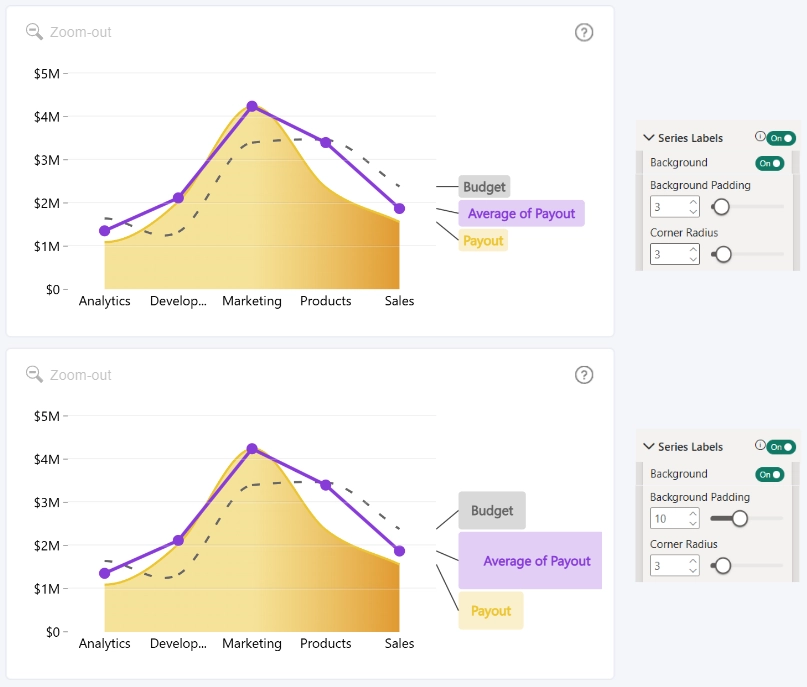The width and height of the screenshot is (807, 687).
Task: Click the Sales data point on bottom purple line
Action: point(399,551)
